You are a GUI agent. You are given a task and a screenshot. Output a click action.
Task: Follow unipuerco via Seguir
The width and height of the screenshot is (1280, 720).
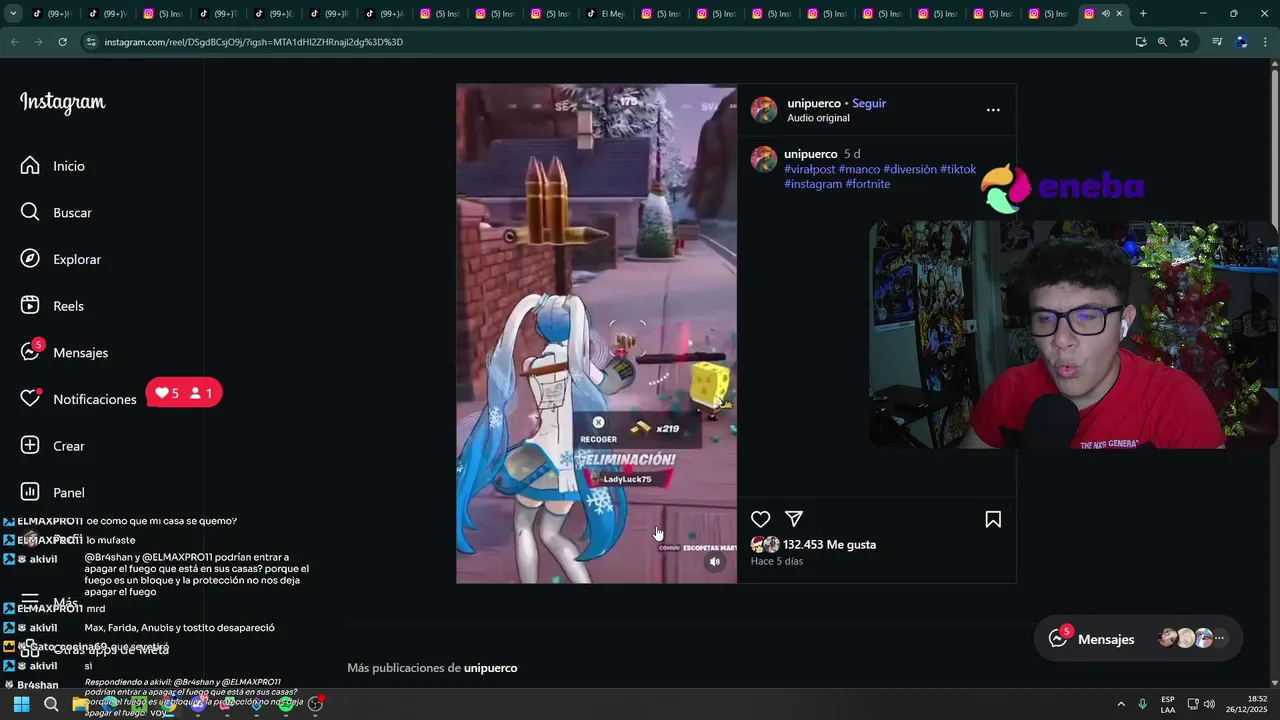(x=869, y=103)
